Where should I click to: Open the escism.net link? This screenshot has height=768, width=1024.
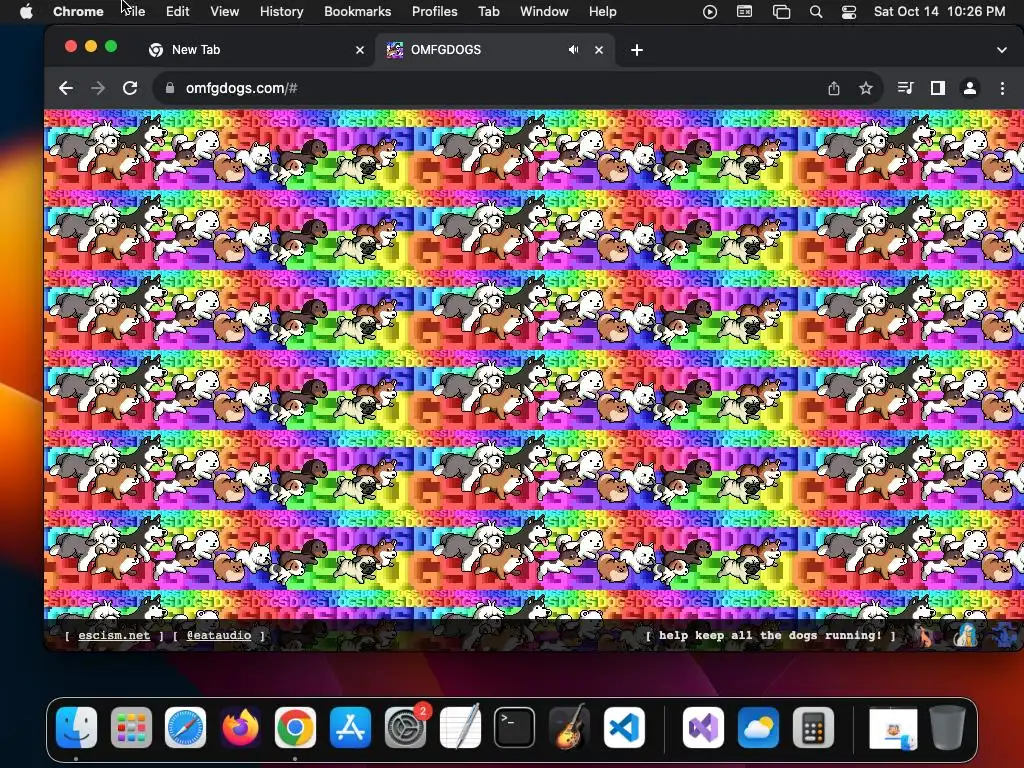coord(114,635)
